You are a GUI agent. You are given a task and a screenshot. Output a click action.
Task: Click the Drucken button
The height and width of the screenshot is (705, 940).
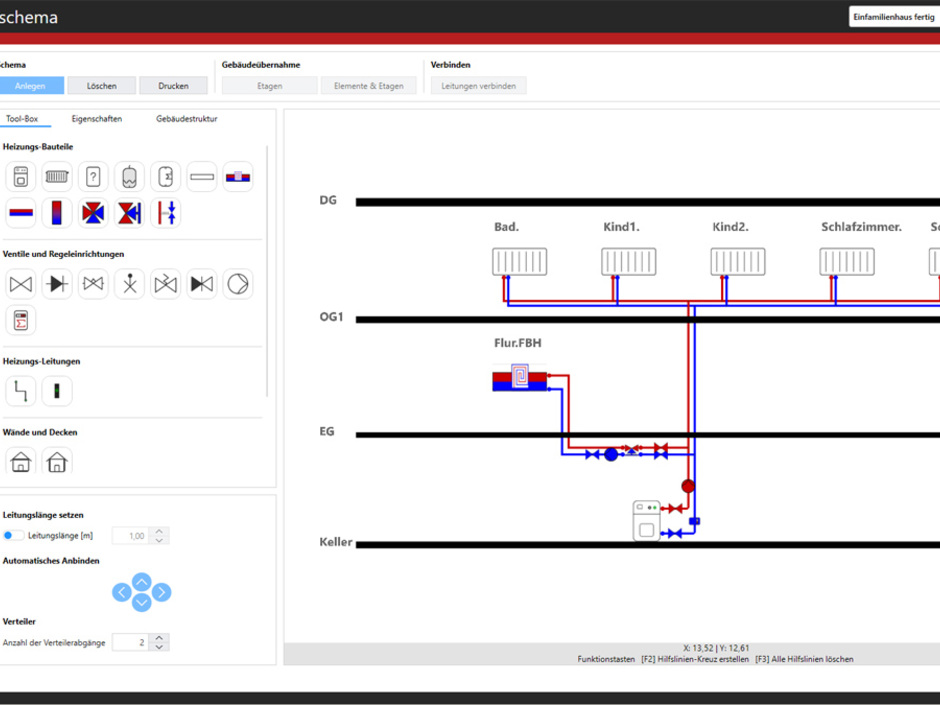pos(173,85)
